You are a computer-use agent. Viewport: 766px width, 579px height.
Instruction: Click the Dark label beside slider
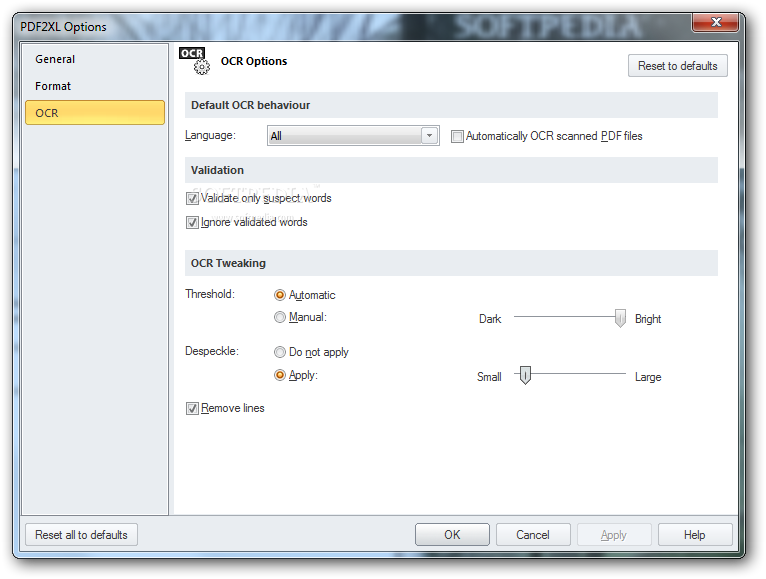[x=490, y=319]
